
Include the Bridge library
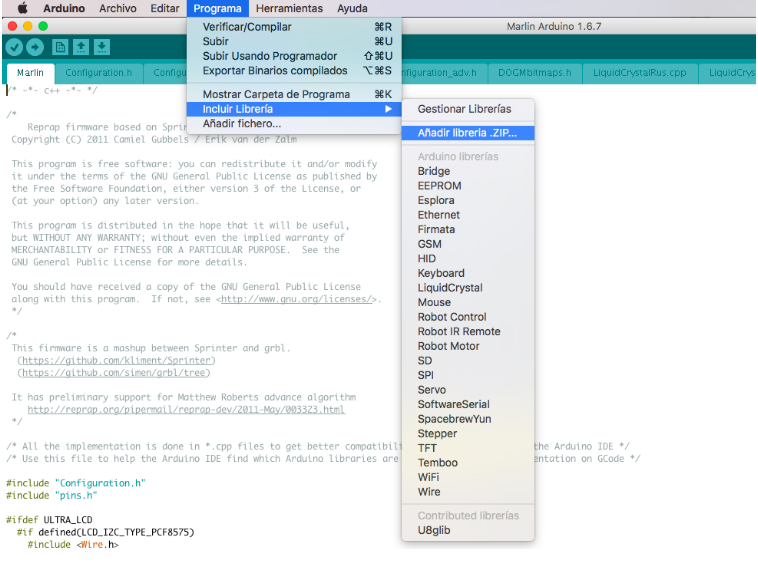467,171
